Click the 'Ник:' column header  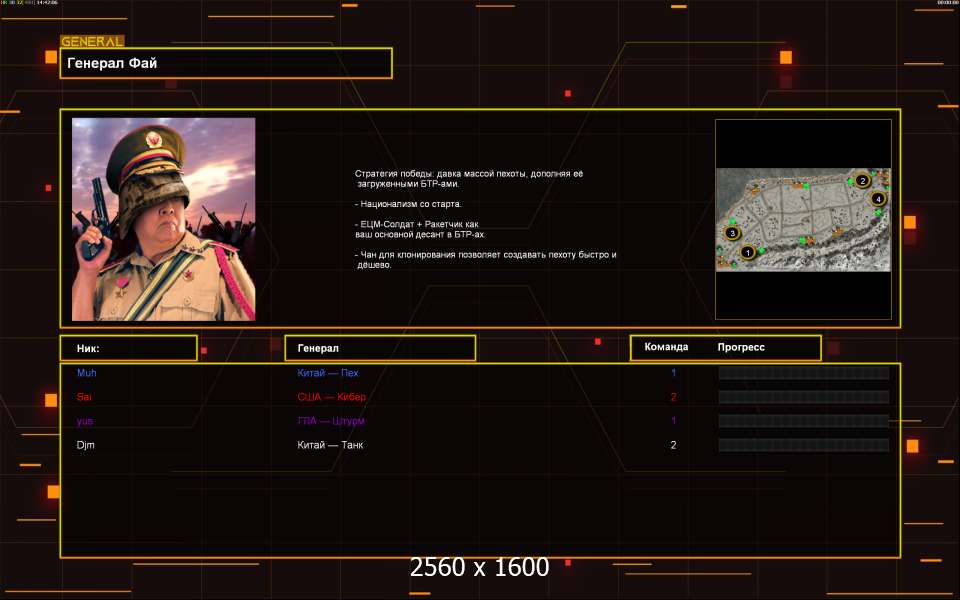[x=128, y=348]
